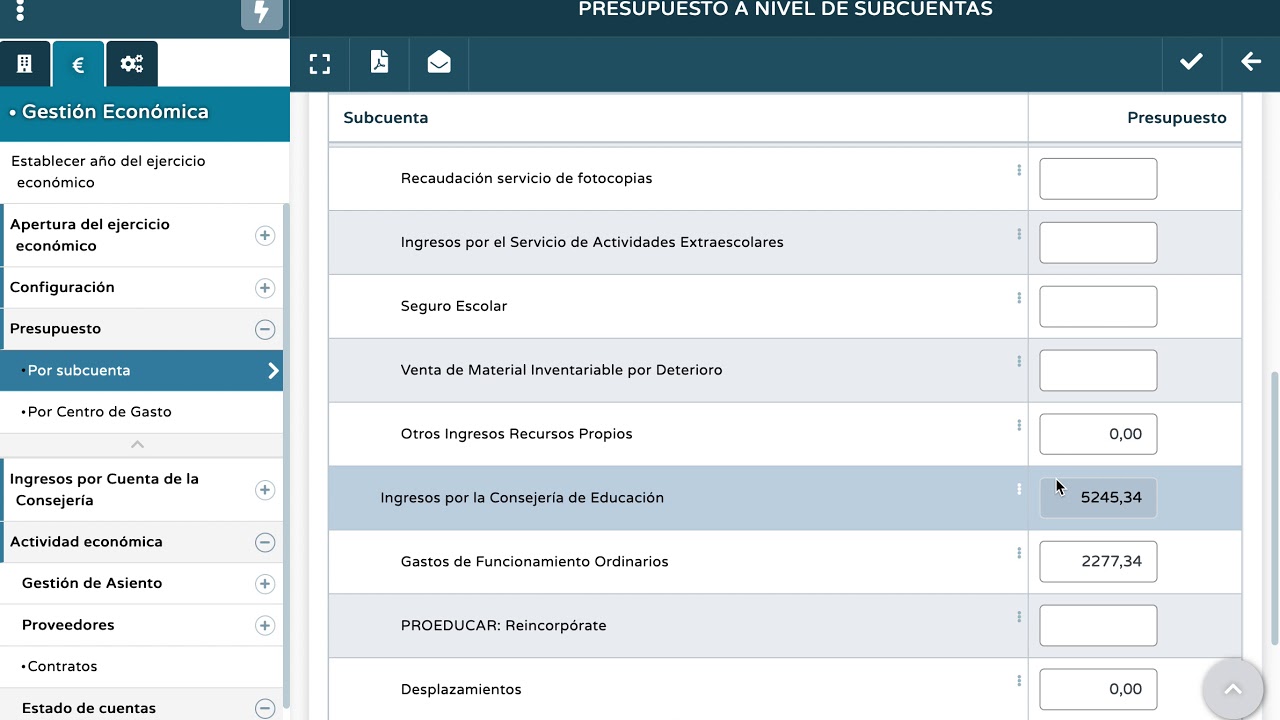Viewport: 1280px width, 720px height.
Task: Click 'Ingresos por la Consejería de Educación' label
Action: (522, 498)
